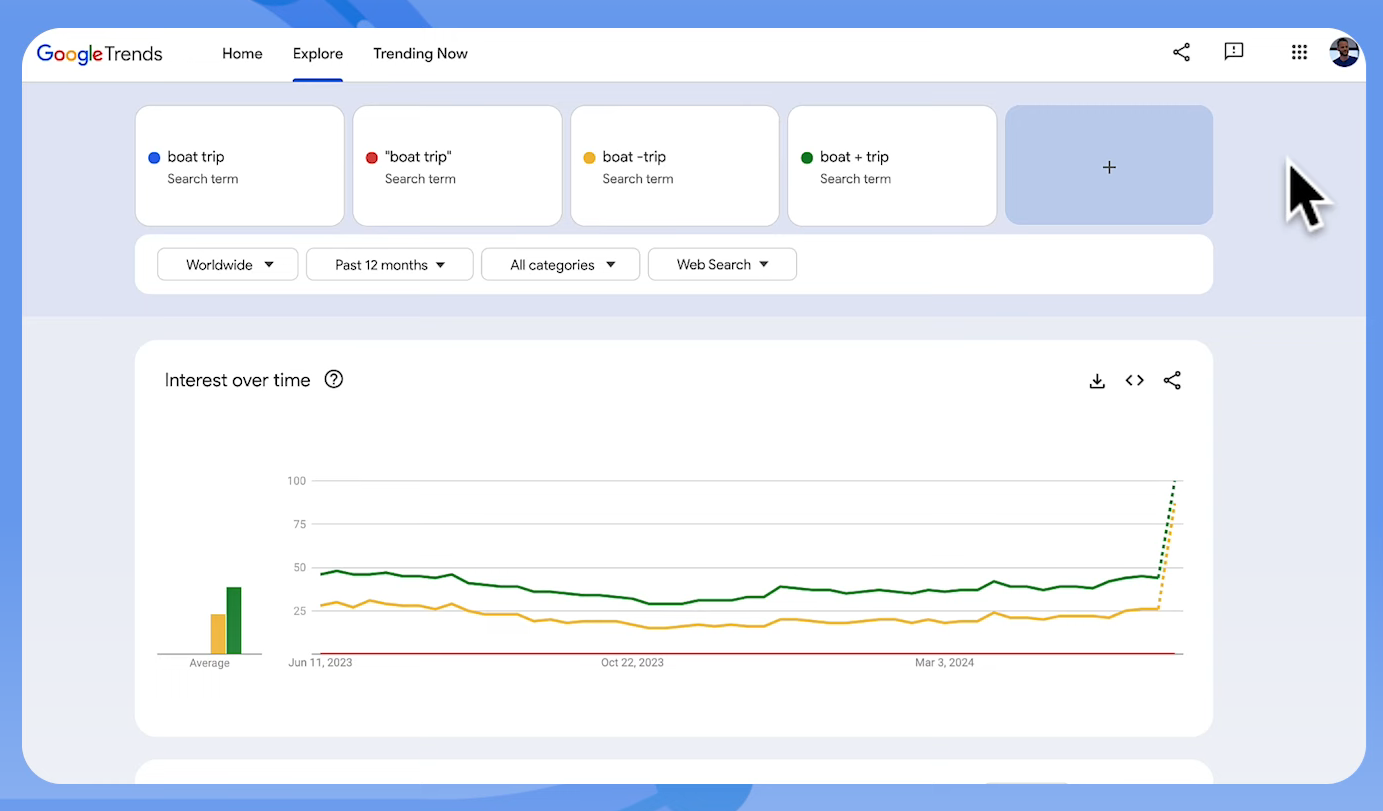Select the 'boat -trip' term card
This screenshot has width=1383, height=811.
pyautogui.click(x=675, y=166)
